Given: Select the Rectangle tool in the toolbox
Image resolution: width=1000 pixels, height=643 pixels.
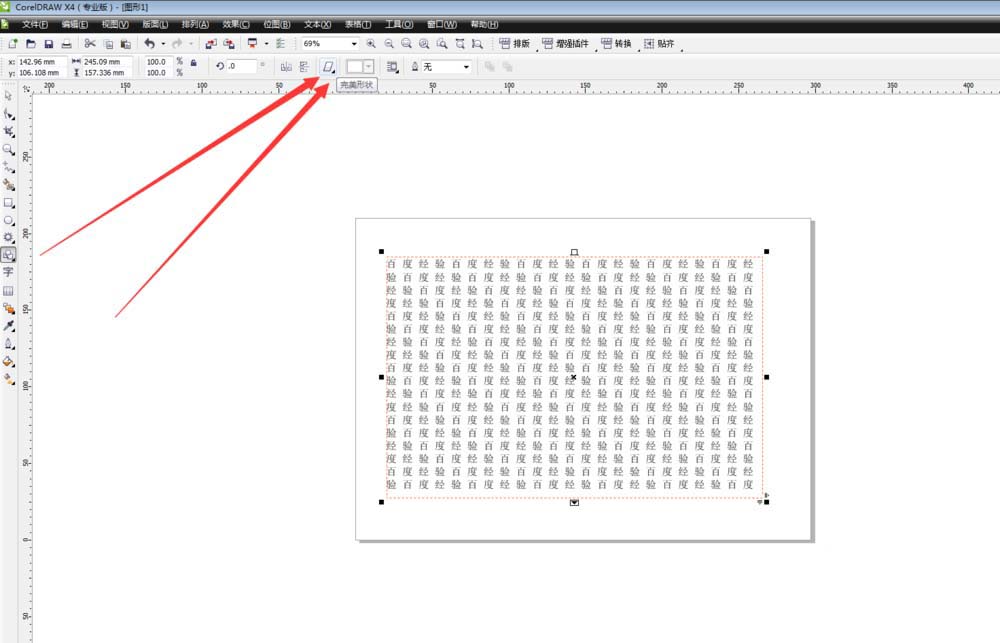Looking at the screenshot, I should point(8,203).
